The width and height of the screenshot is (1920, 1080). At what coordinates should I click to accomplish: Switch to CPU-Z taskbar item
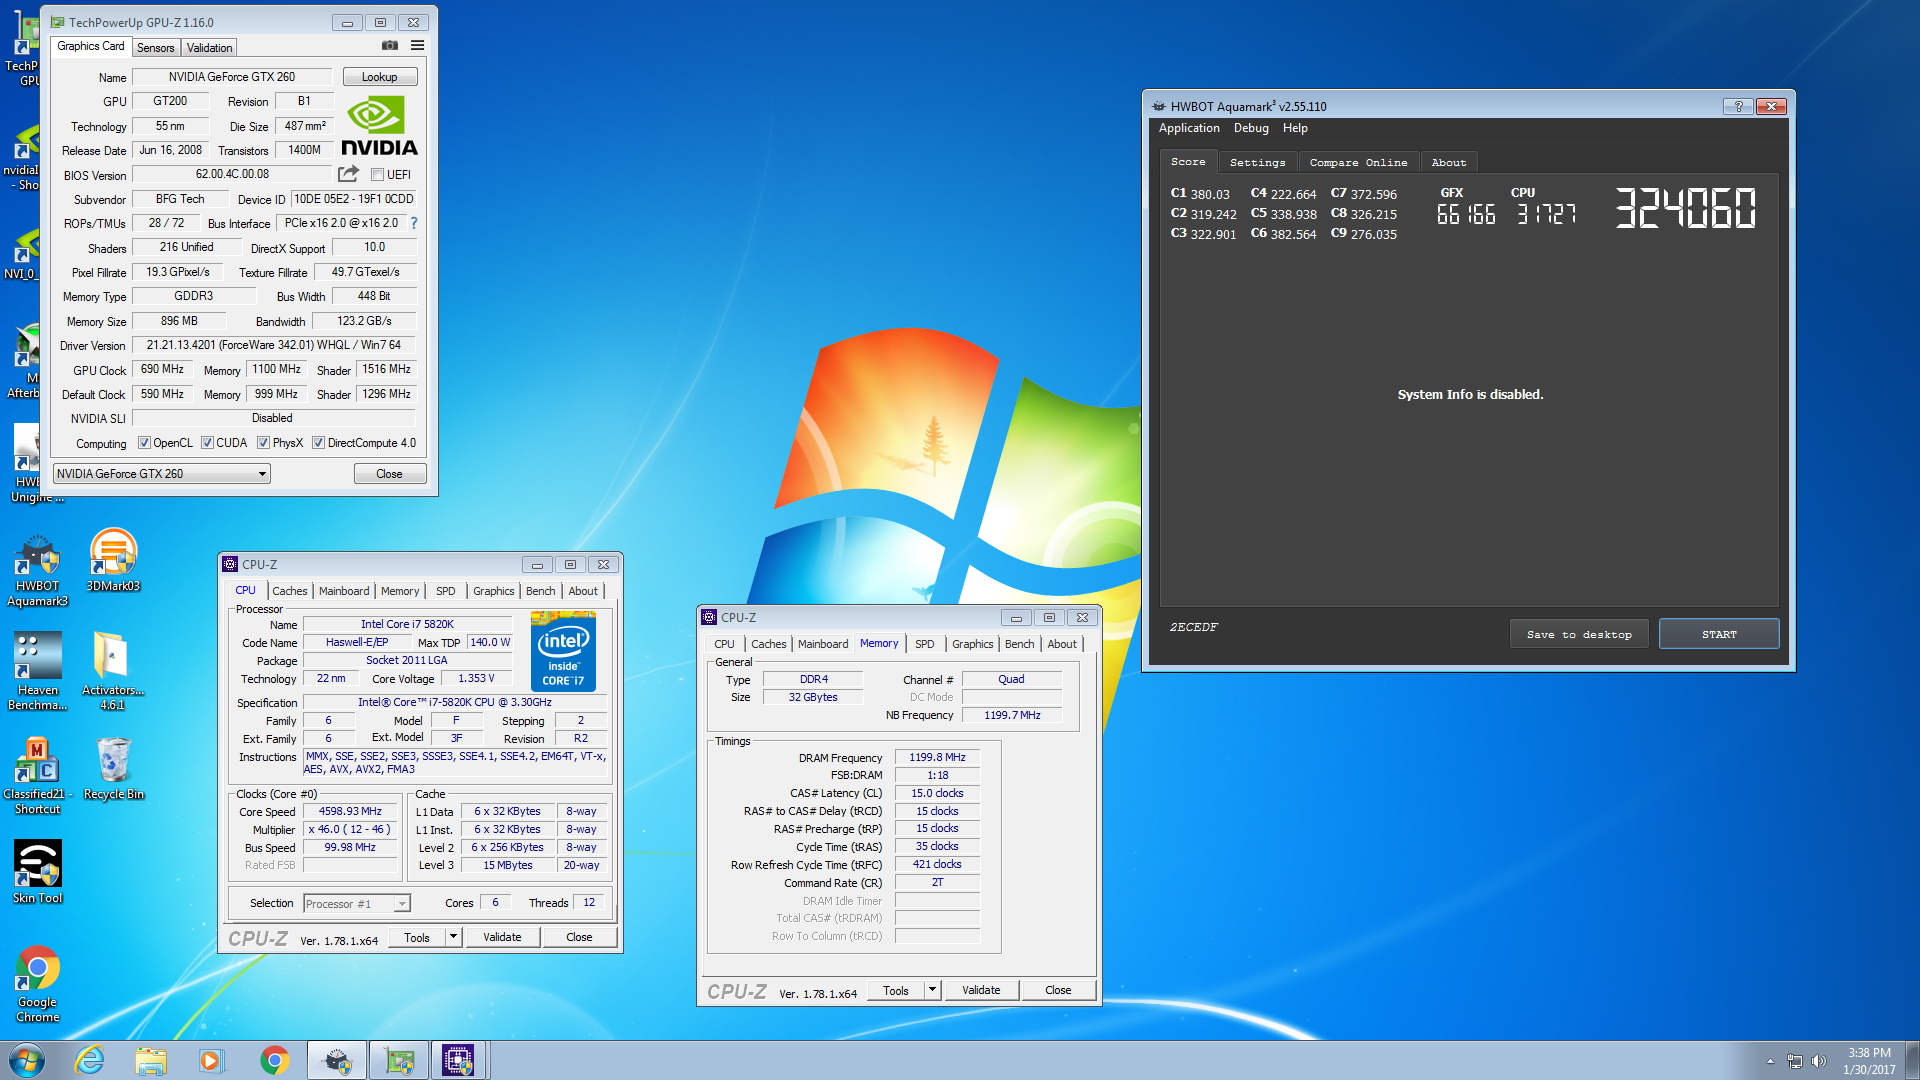459,1060
